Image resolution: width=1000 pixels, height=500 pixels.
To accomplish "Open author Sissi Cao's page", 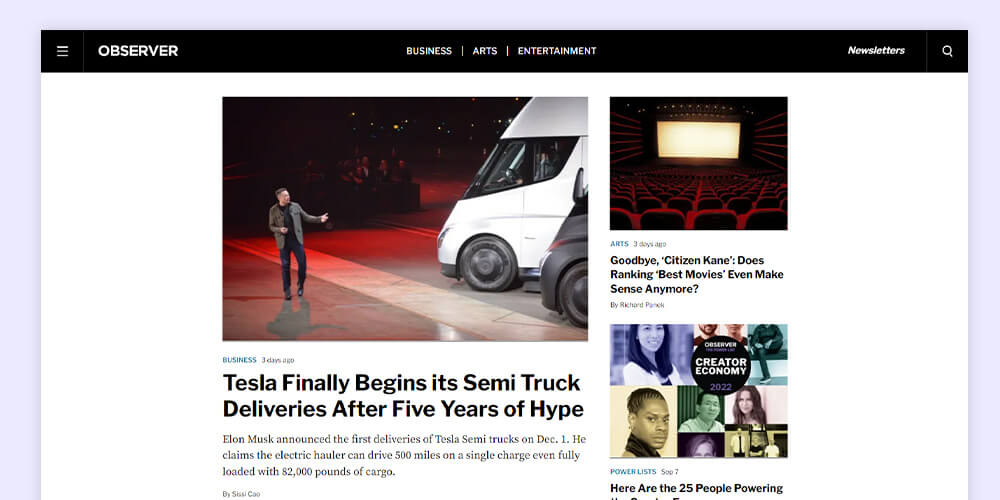I will (246, 494).
